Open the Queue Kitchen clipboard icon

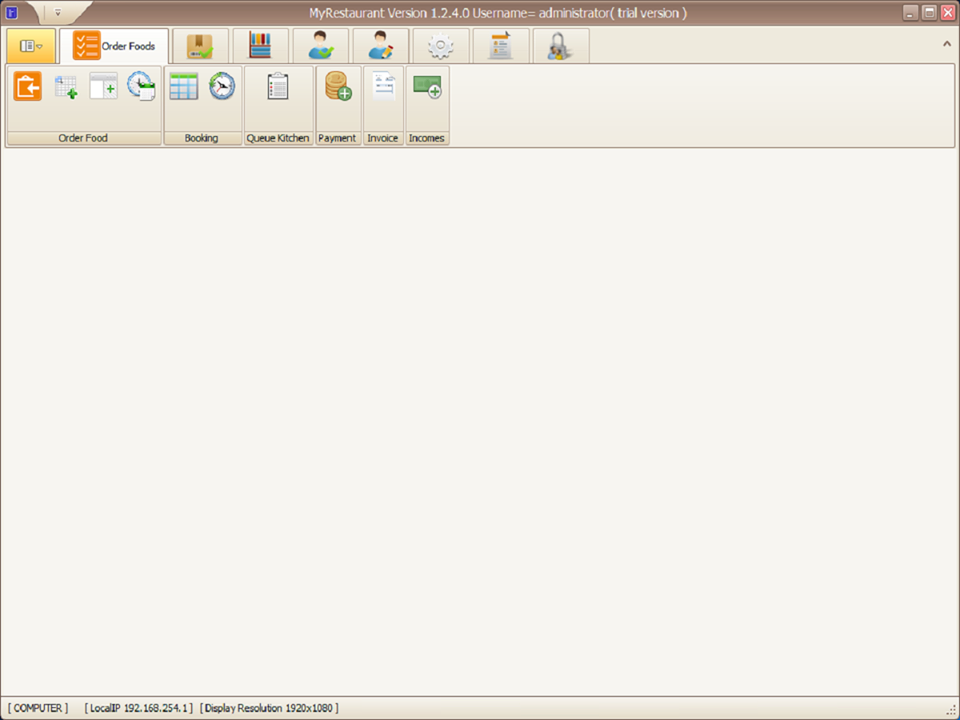click(278, 86)
